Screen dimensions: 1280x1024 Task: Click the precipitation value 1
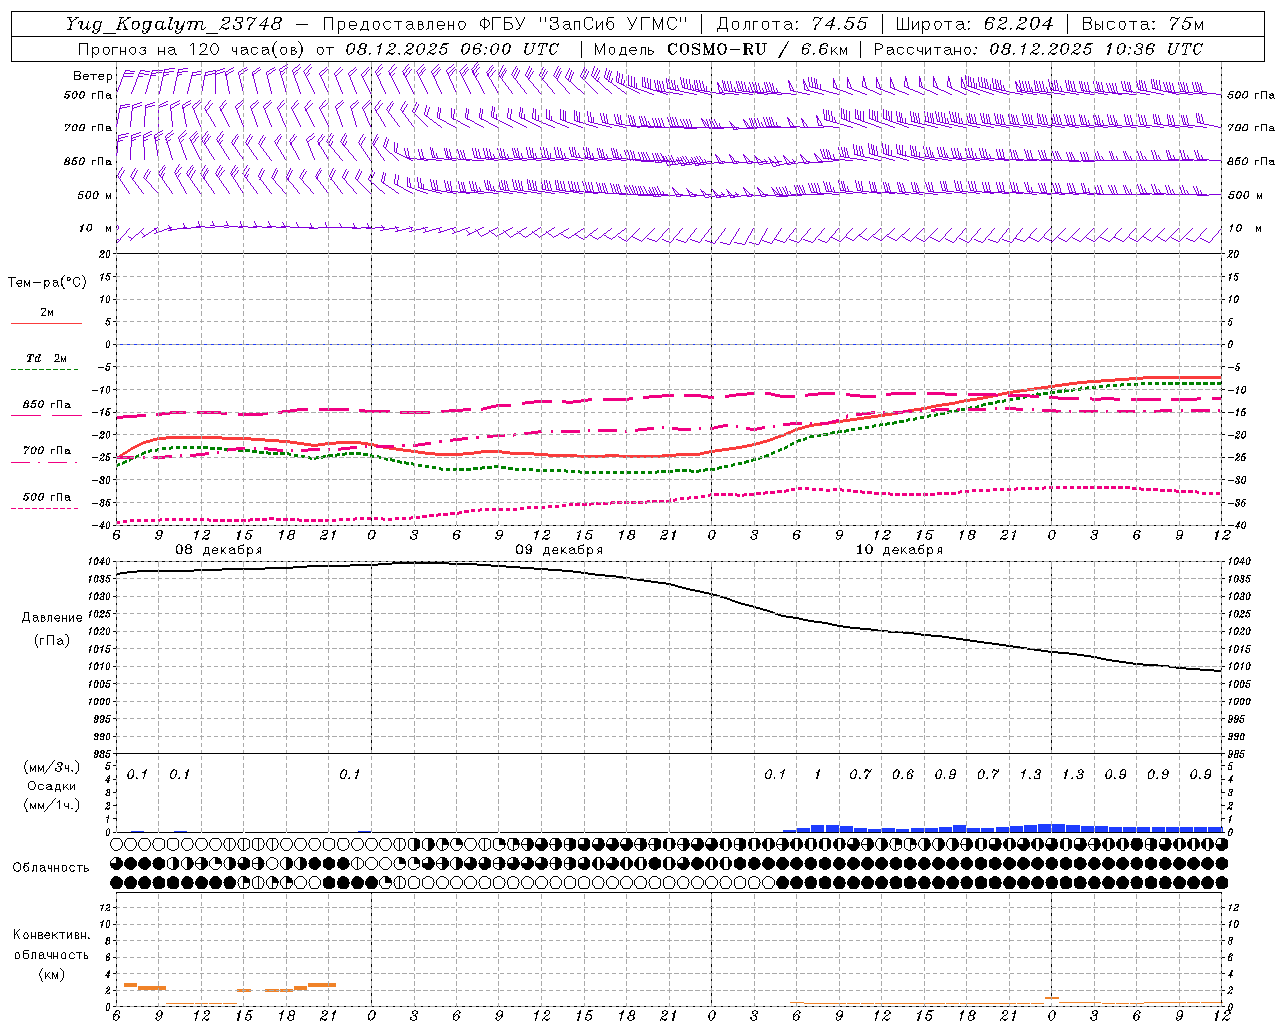817,775
